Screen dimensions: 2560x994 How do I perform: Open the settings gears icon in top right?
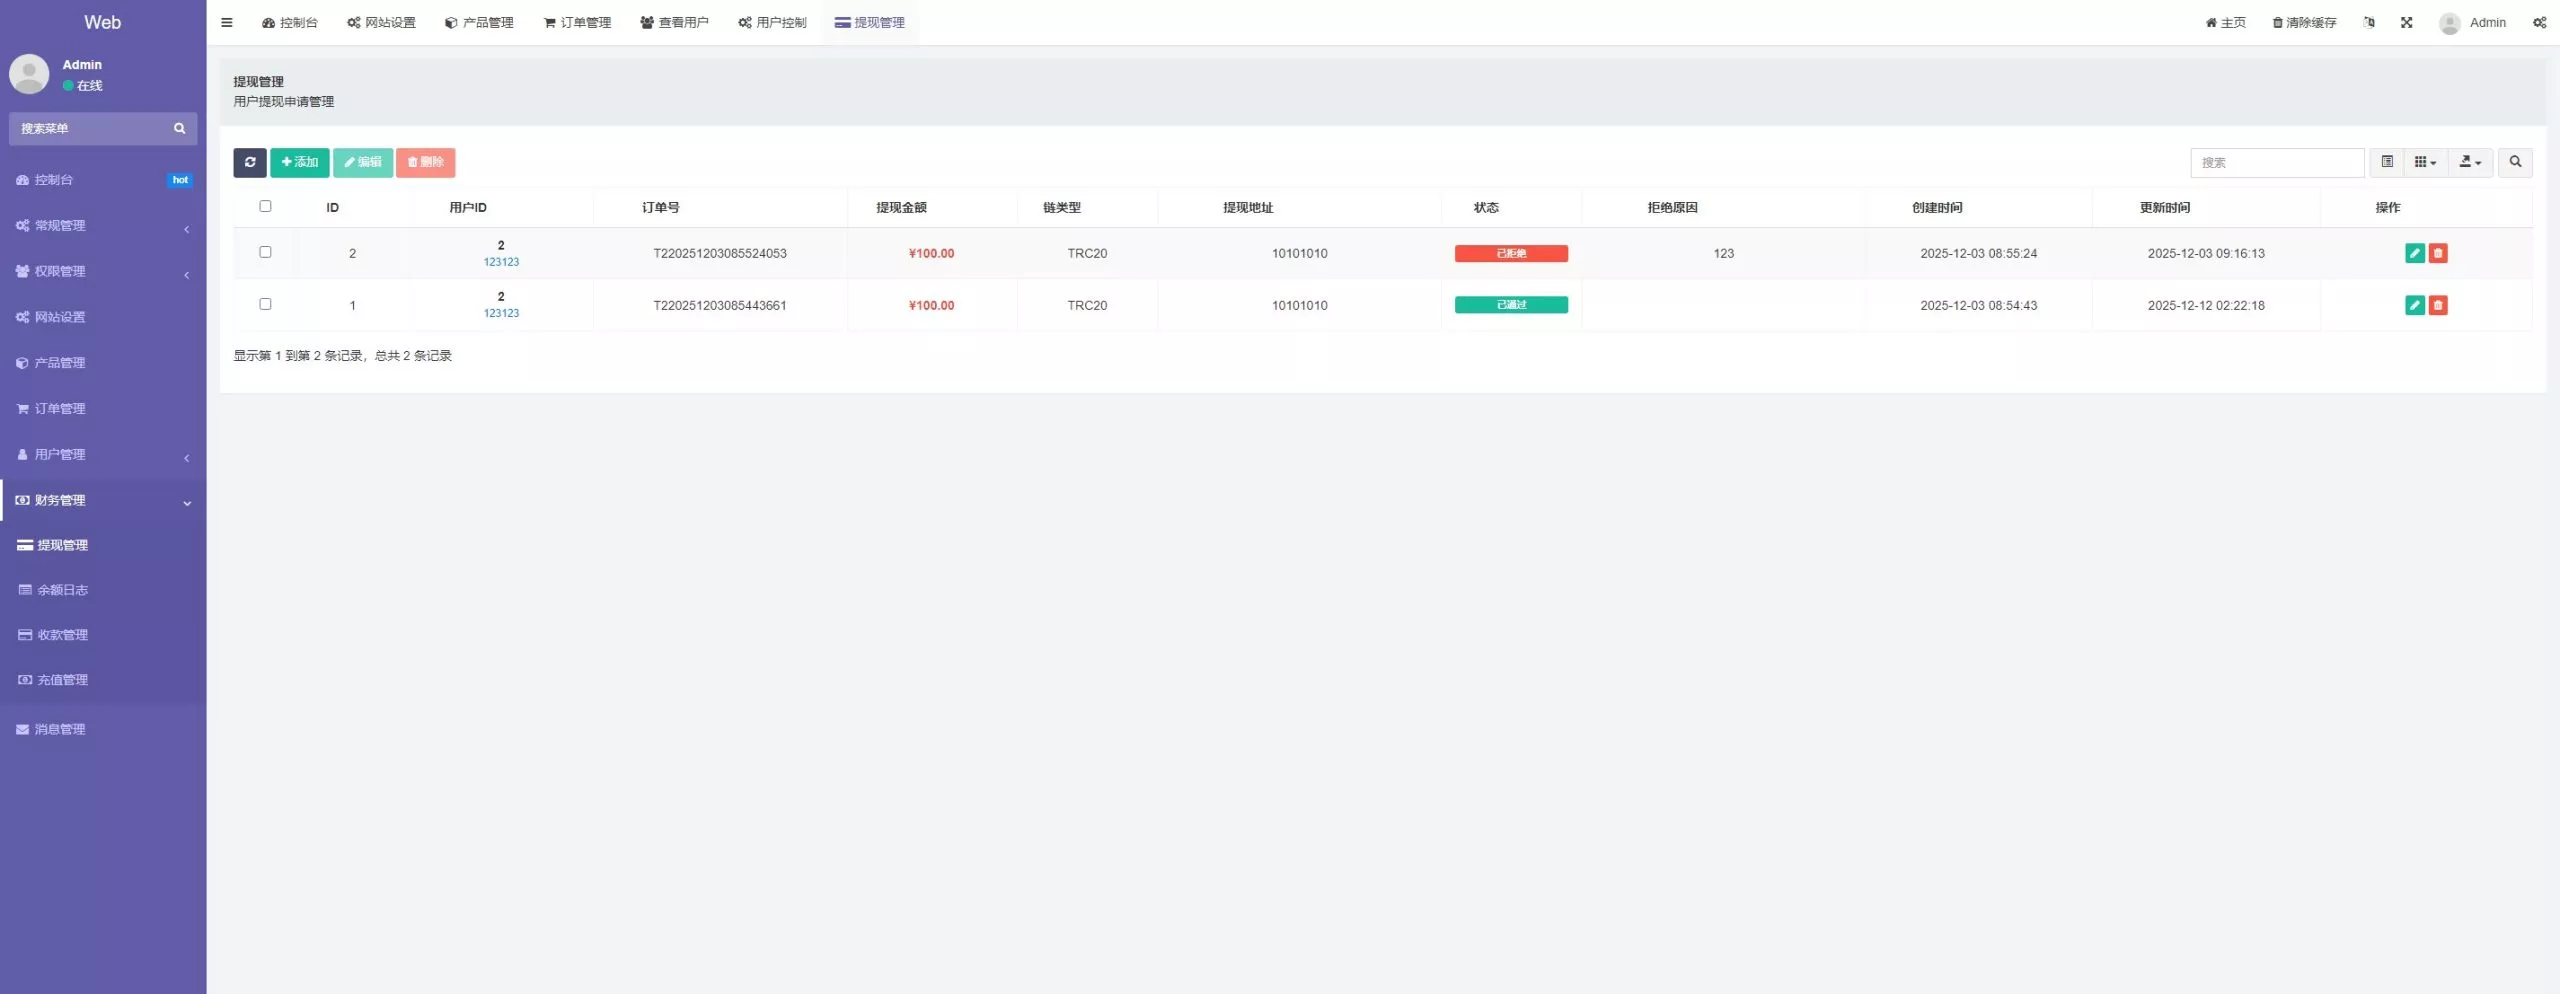(x=2539, y=22)
